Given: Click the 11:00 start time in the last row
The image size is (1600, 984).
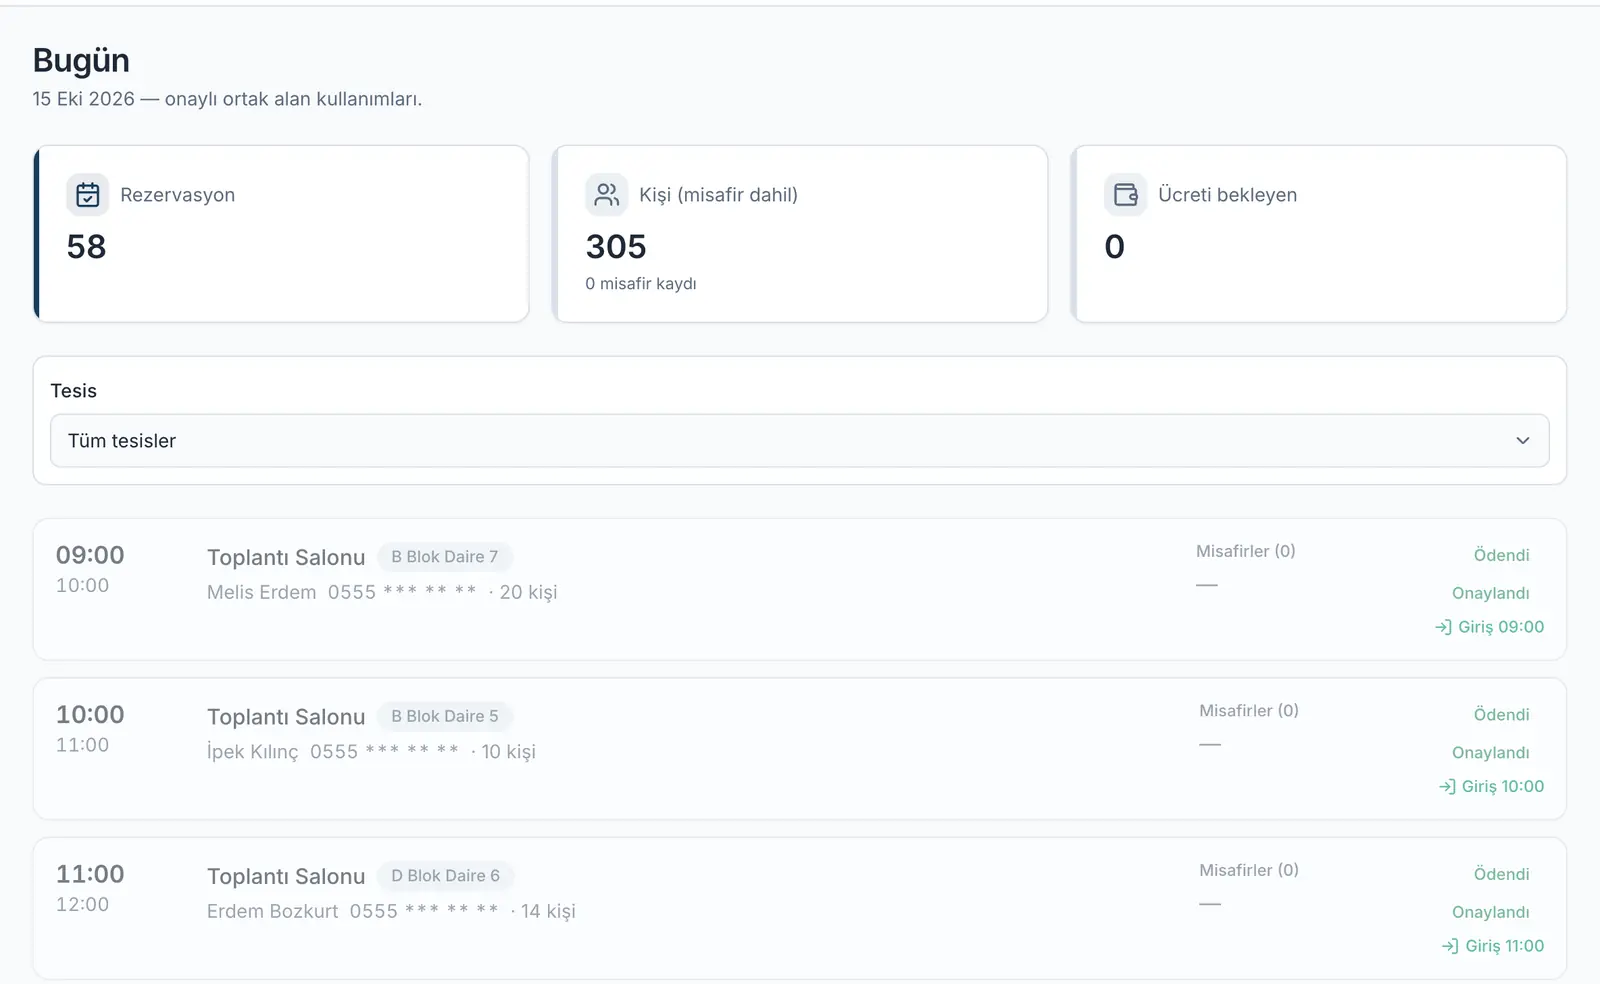Looking at the screenshot, I should click(x=90, y=874).
